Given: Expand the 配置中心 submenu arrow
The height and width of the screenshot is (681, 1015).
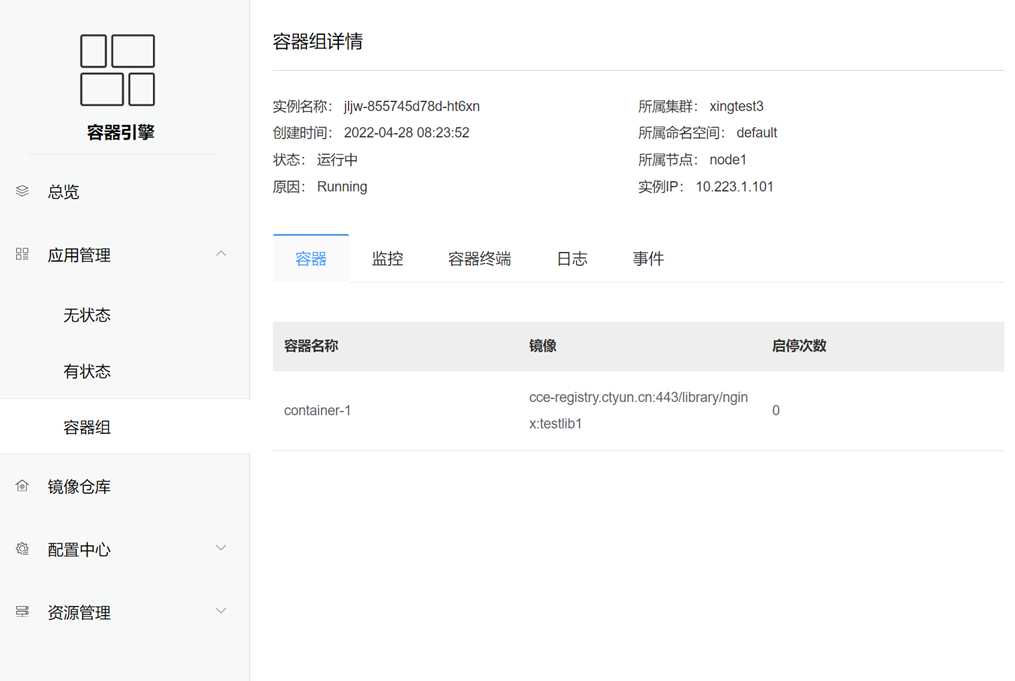Looking at the screenshot, I should point(221,548).
